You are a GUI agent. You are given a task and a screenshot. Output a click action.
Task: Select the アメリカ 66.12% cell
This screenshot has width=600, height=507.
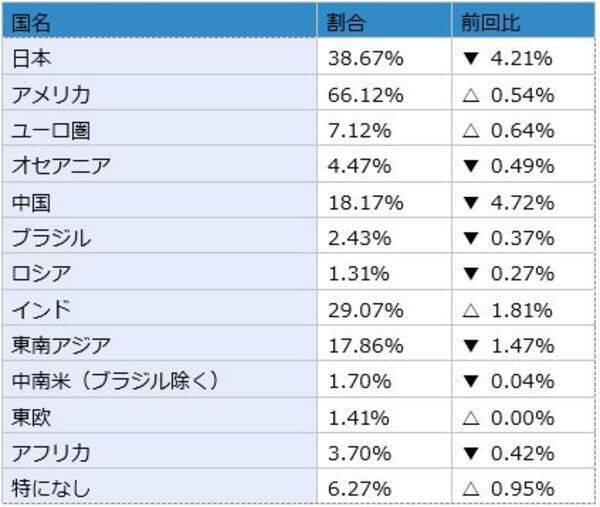[x=366, y=95]
